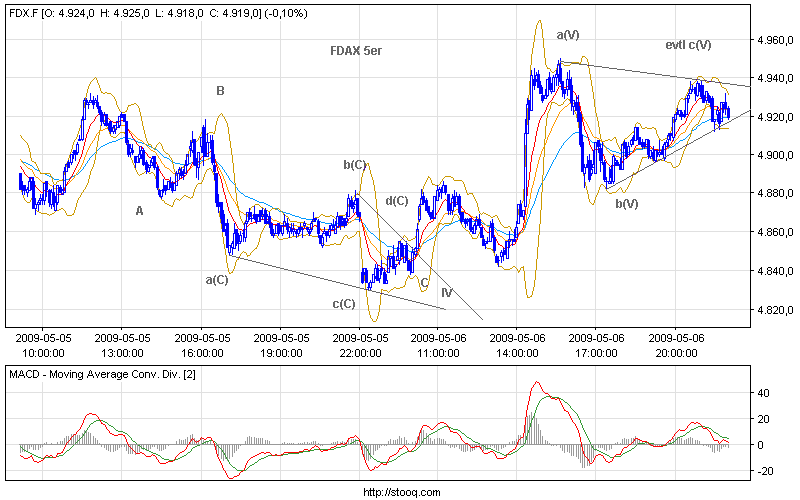Click the 17:00:00 time axis label

pos(596,353)
